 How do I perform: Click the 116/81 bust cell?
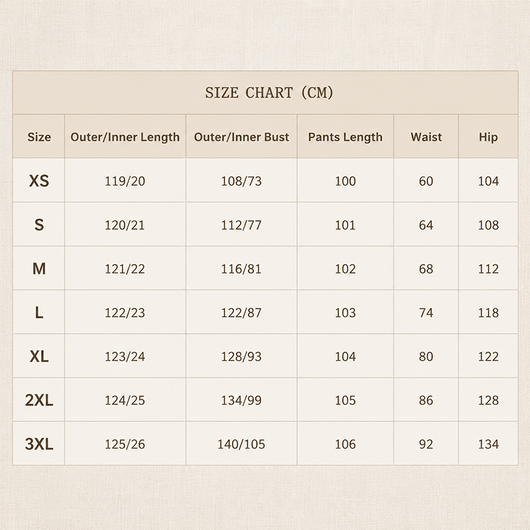pyautogui.click(x=241, y=269)
